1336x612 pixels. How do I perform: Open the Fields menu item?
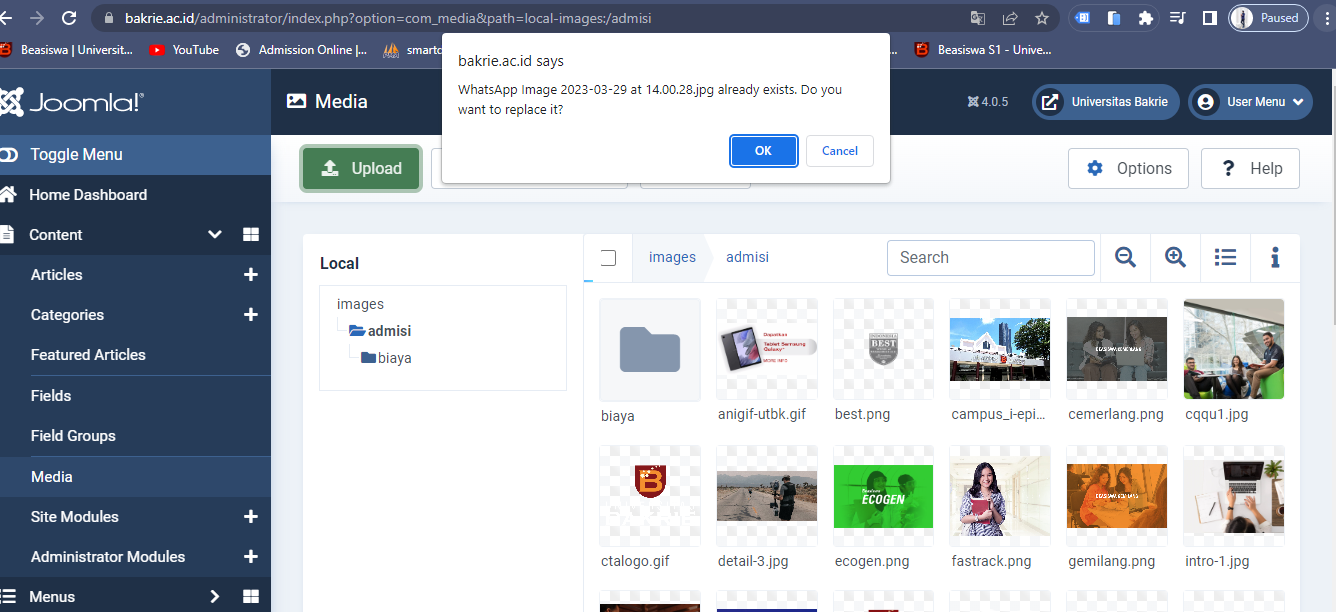(51, 396)
